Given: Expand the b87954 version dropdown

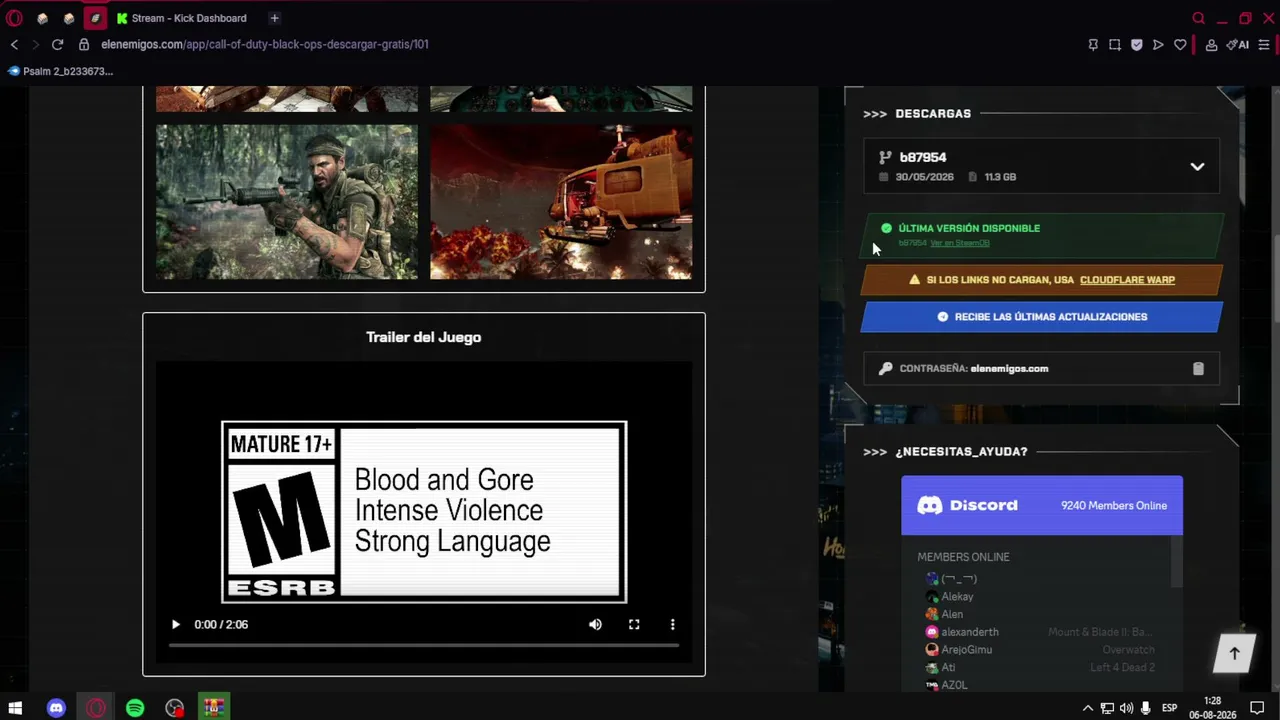Looking at the screenshot, I should tap(1197, 167).
